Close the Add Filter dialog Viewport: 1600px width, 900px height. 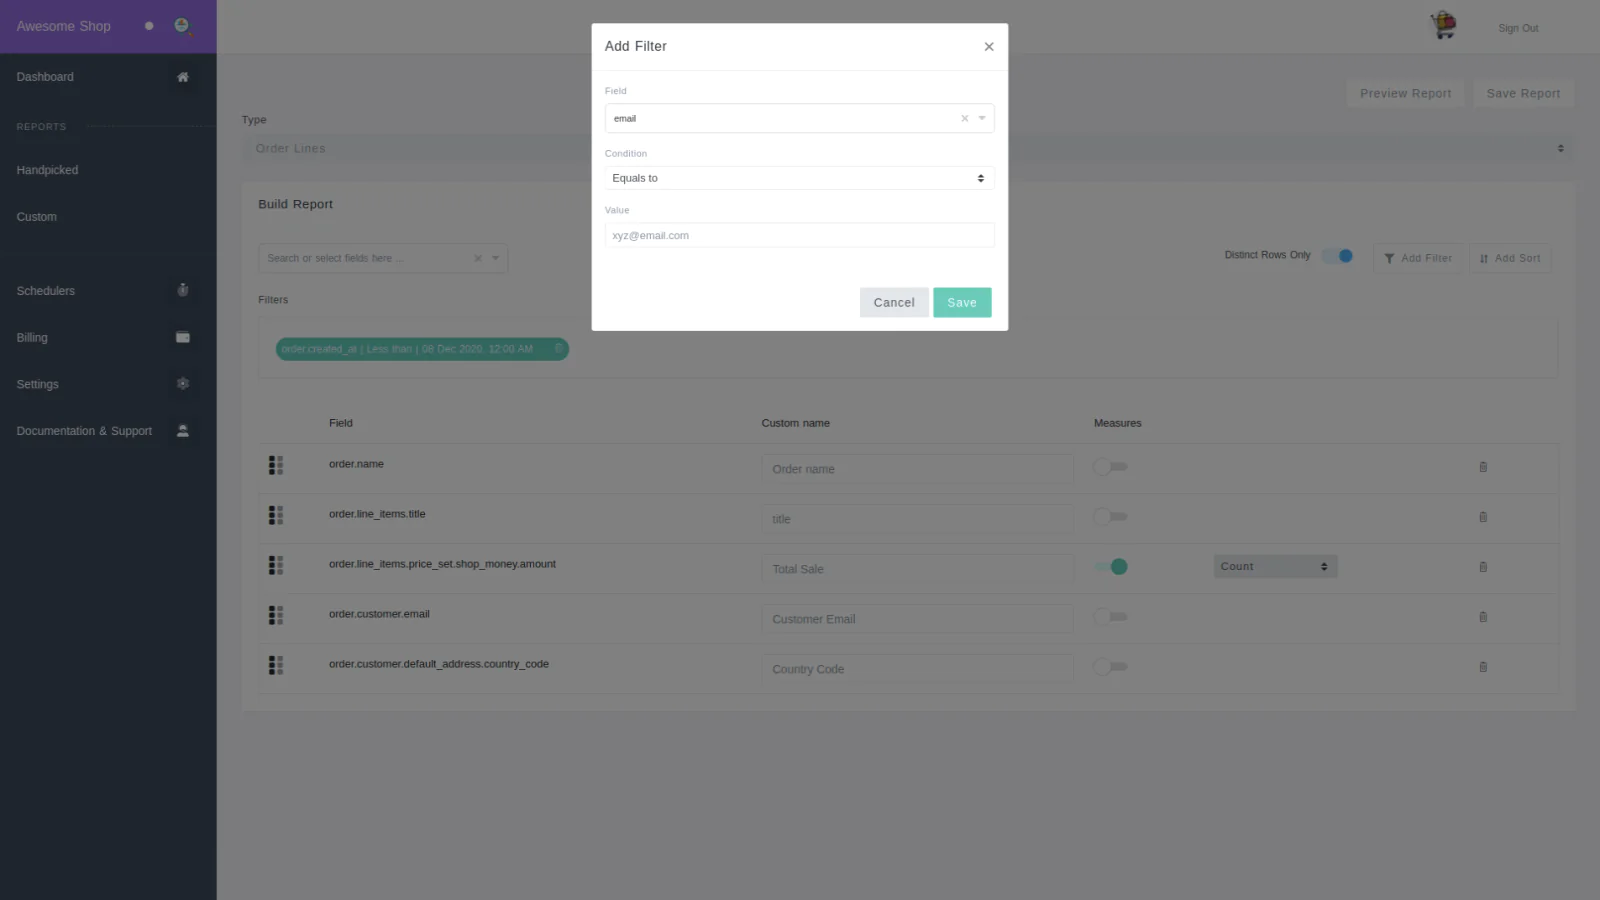[x=988, y=47]
